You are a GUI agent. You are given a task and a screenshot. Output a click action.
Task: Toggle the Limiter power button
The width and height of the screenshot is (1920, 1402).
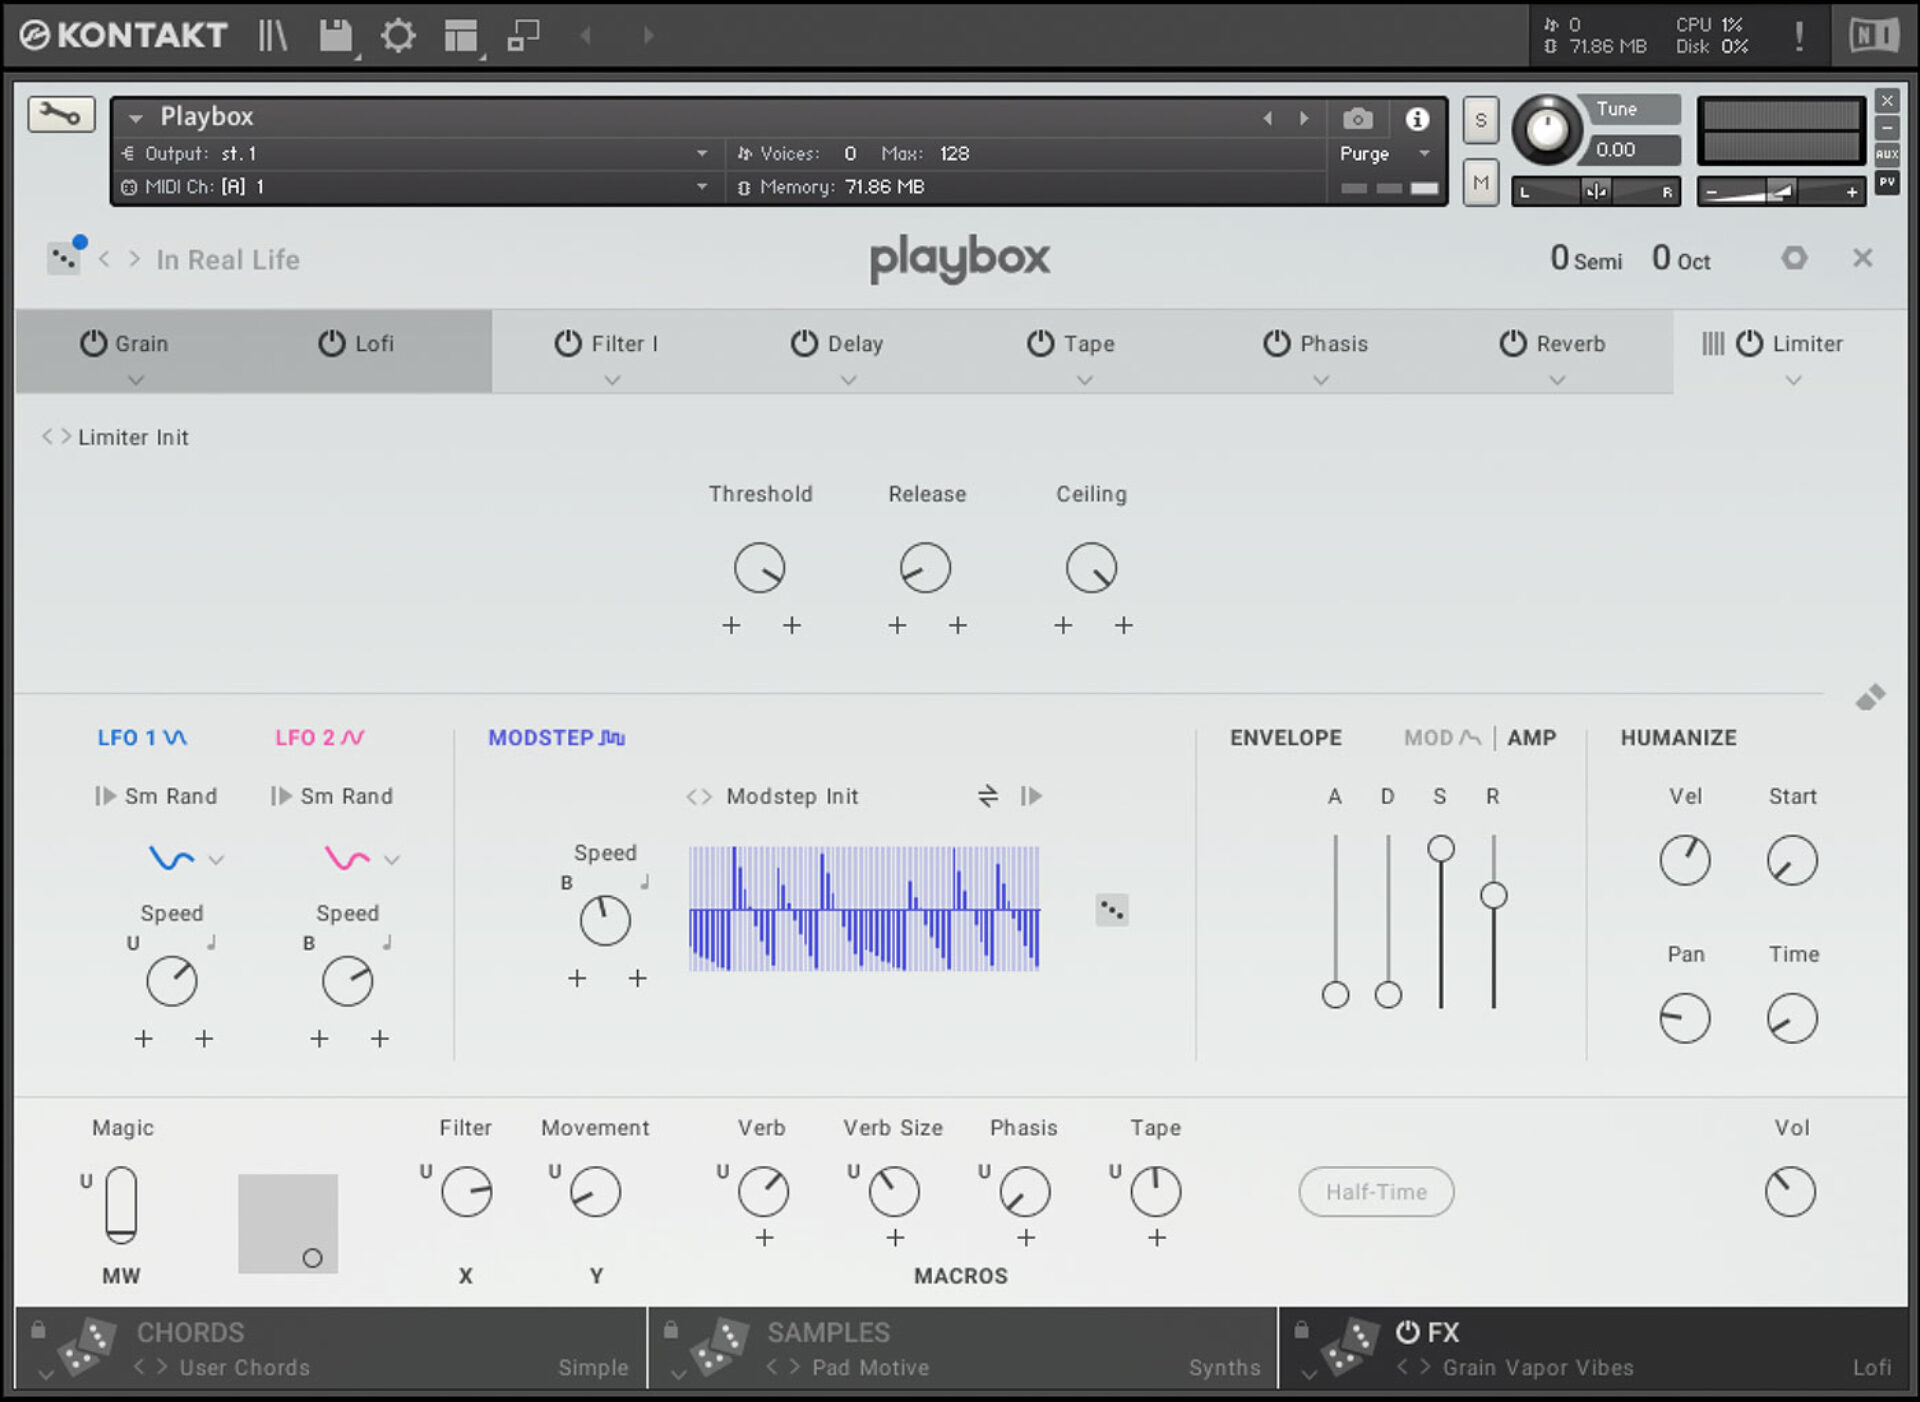point(1749,343)
